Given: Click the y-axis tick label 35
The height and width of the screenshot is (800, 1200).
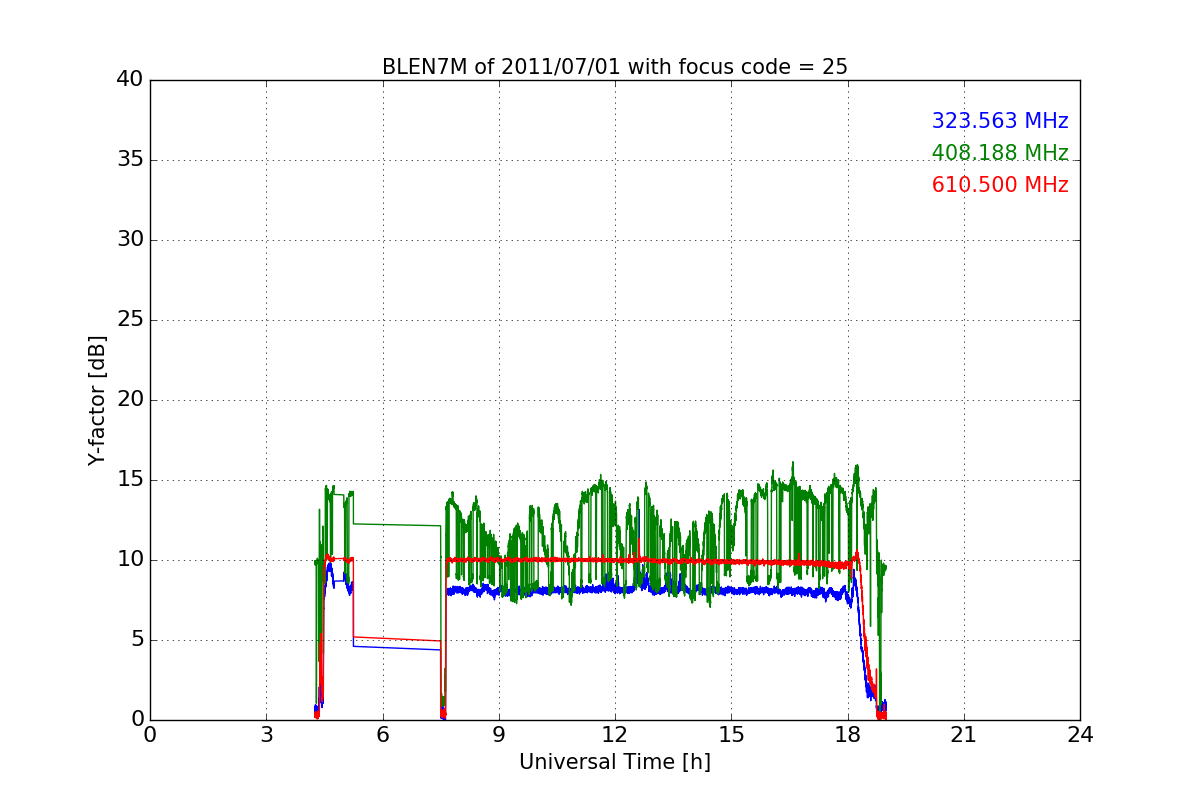Looking at the screenshot, I should (130, 160).
